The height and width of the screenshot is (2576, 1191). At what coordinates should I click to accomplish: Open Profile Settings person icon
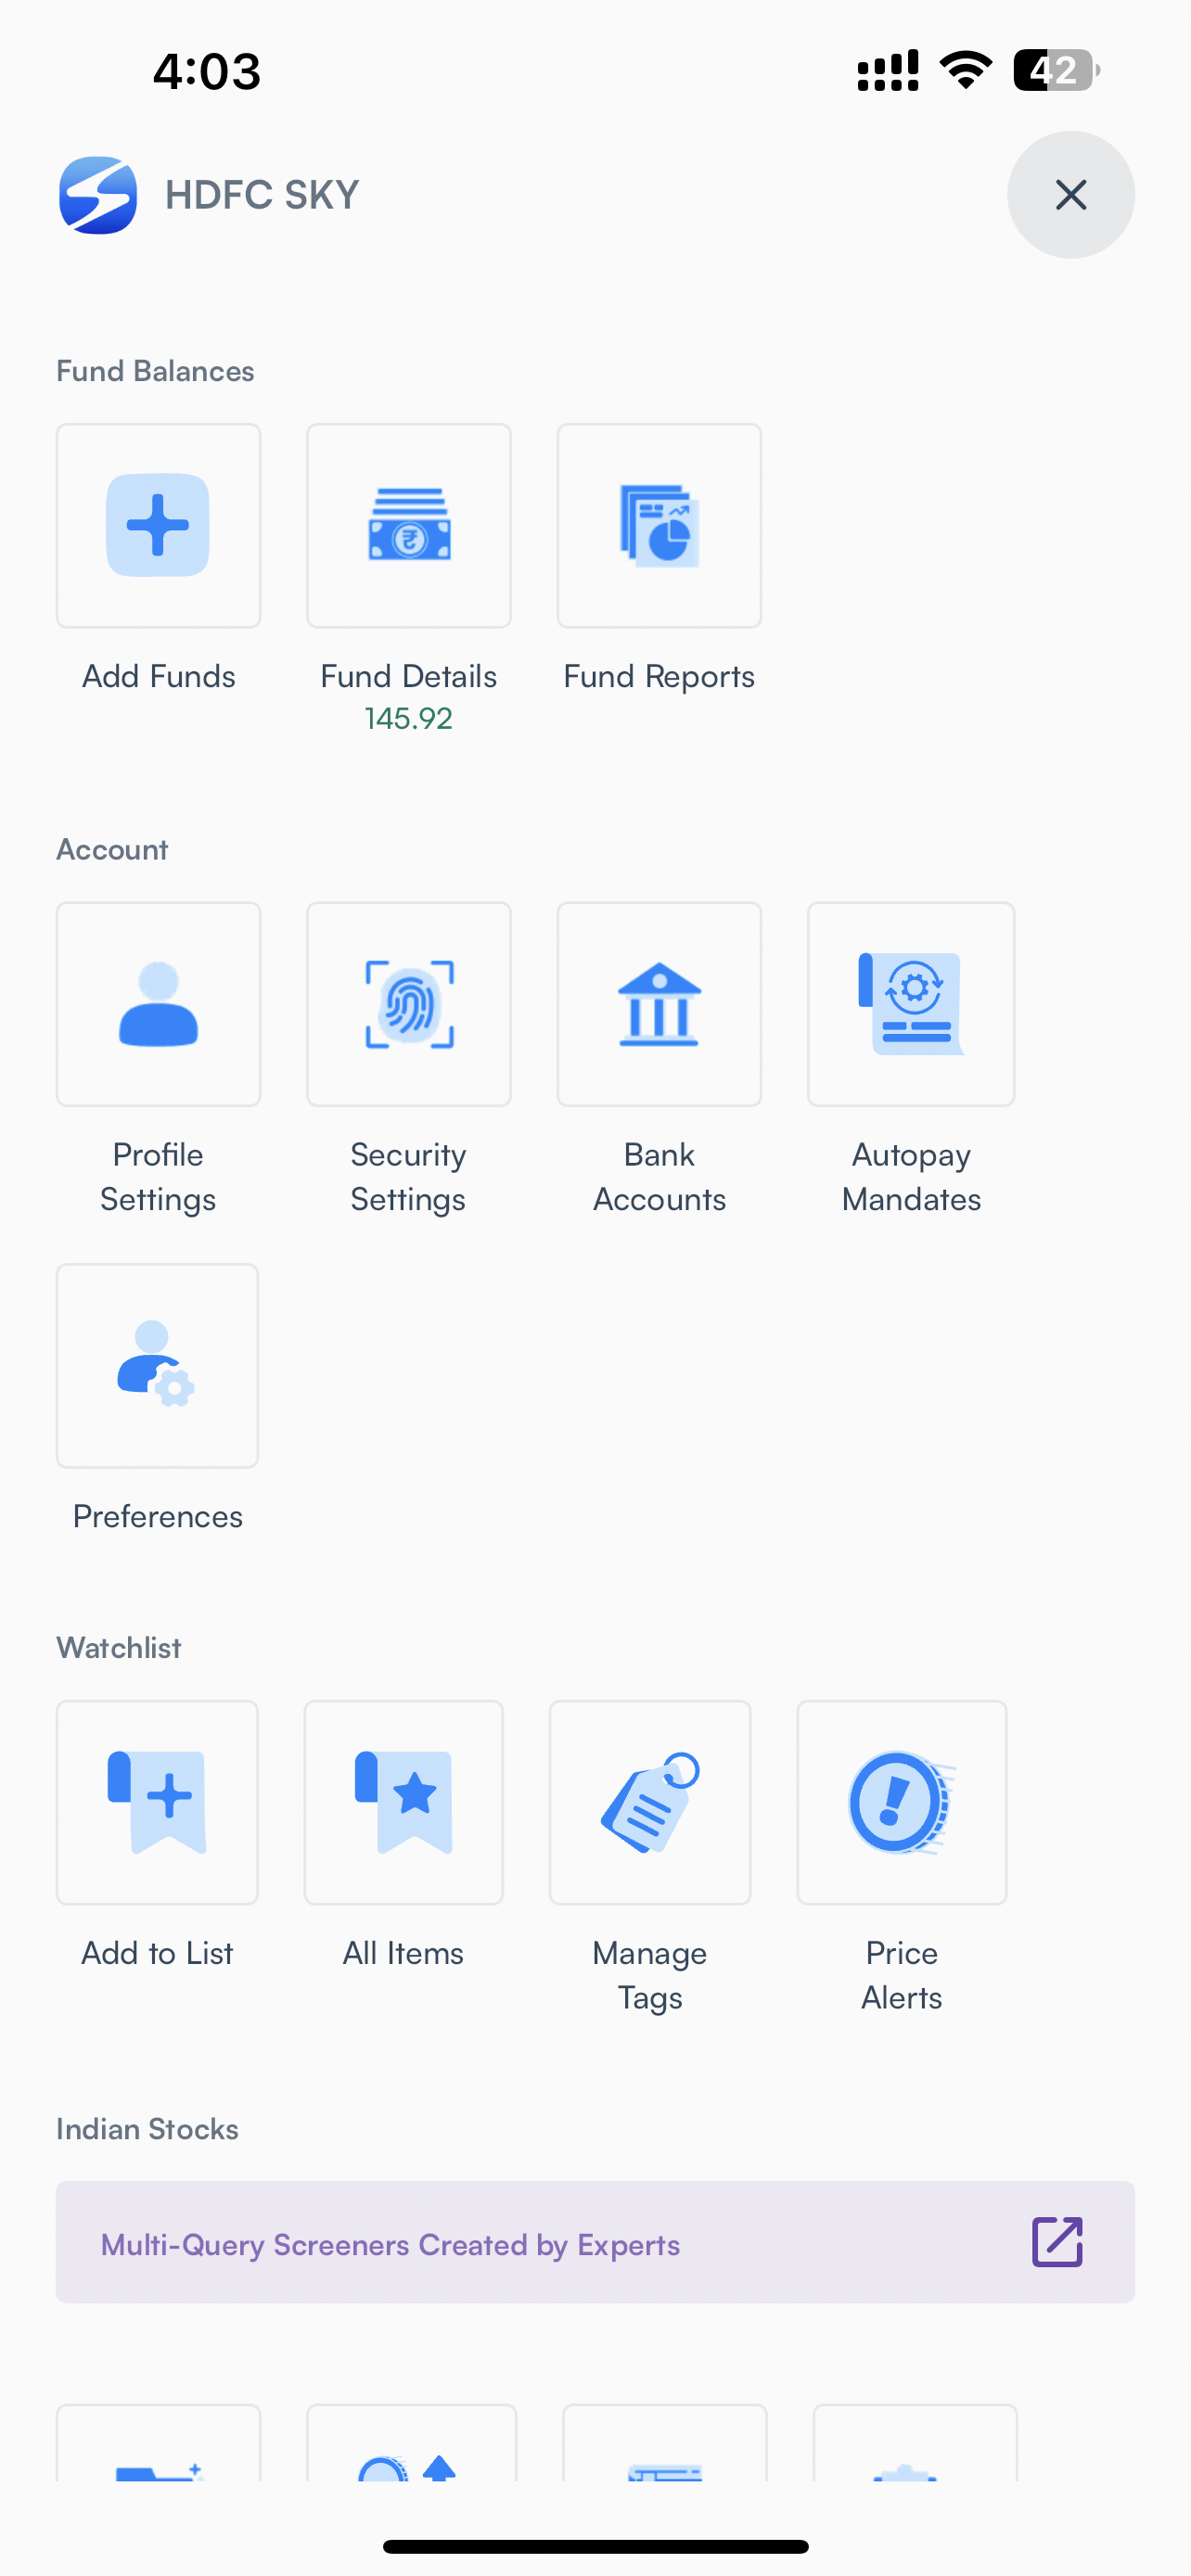[158, 1004]
